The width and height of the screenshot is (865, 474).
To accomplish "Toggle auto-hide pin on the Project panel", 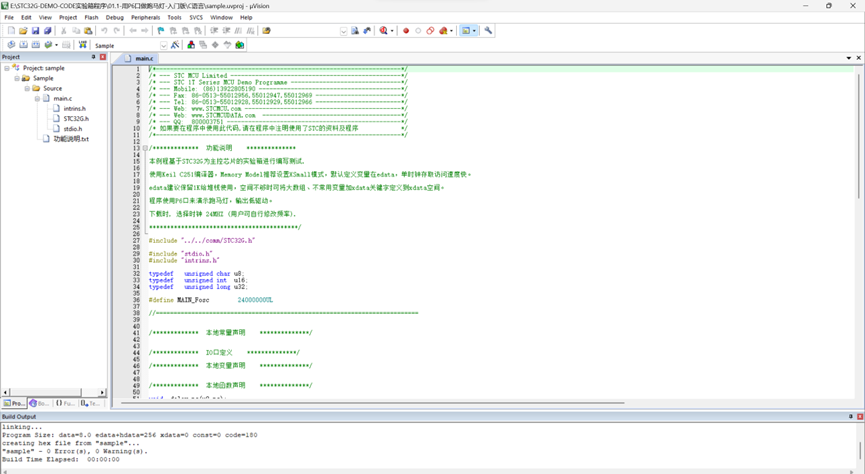I will pyautogui.click(x=93, y=57).
